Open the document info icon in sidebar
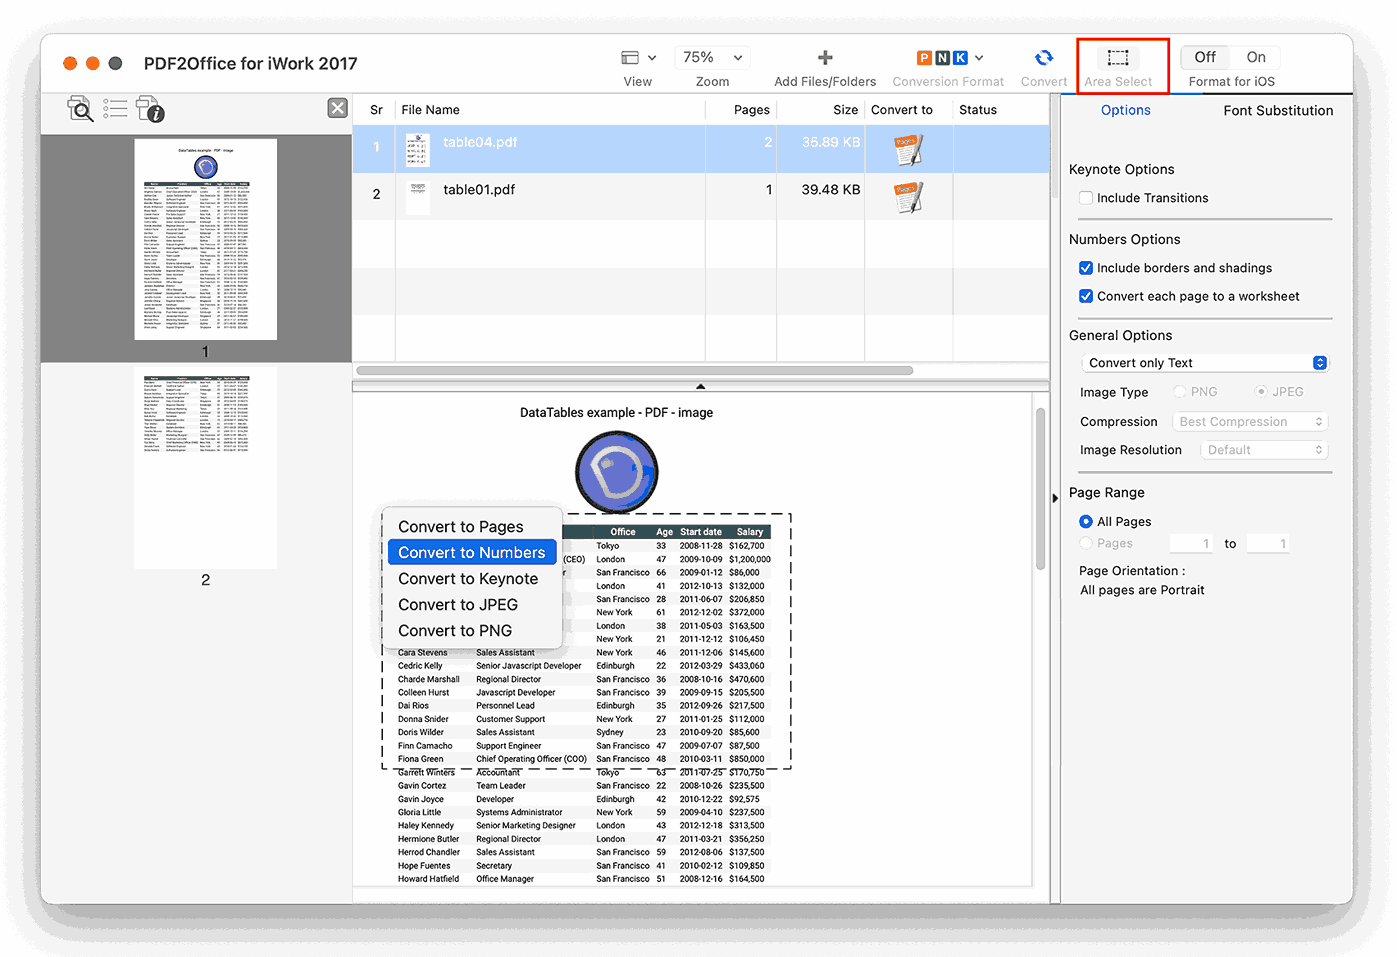 pyautogui.click(x=150, y=109)
